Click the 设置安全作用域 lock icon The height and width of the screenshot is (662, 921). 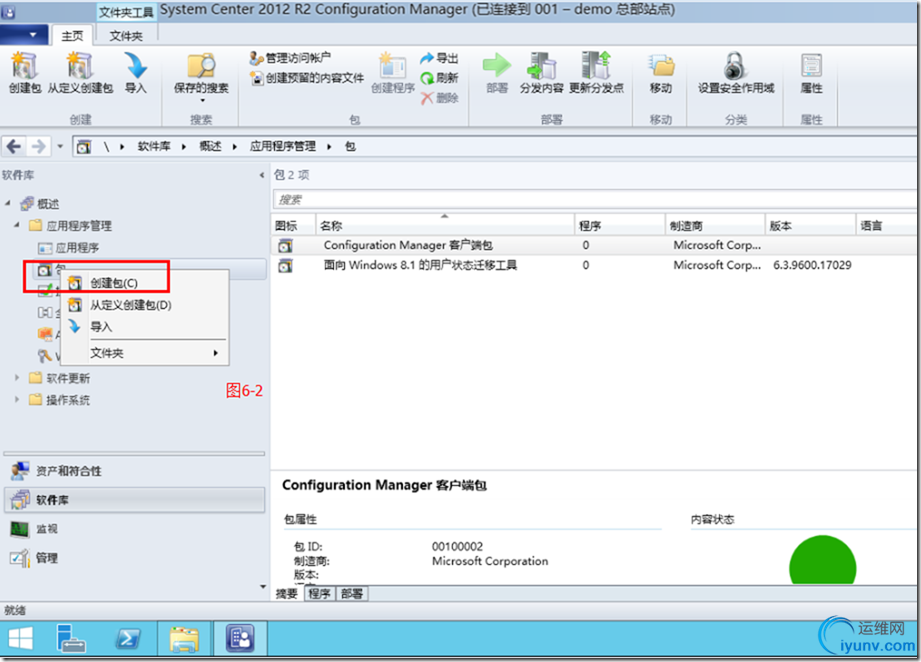[735, 65]
